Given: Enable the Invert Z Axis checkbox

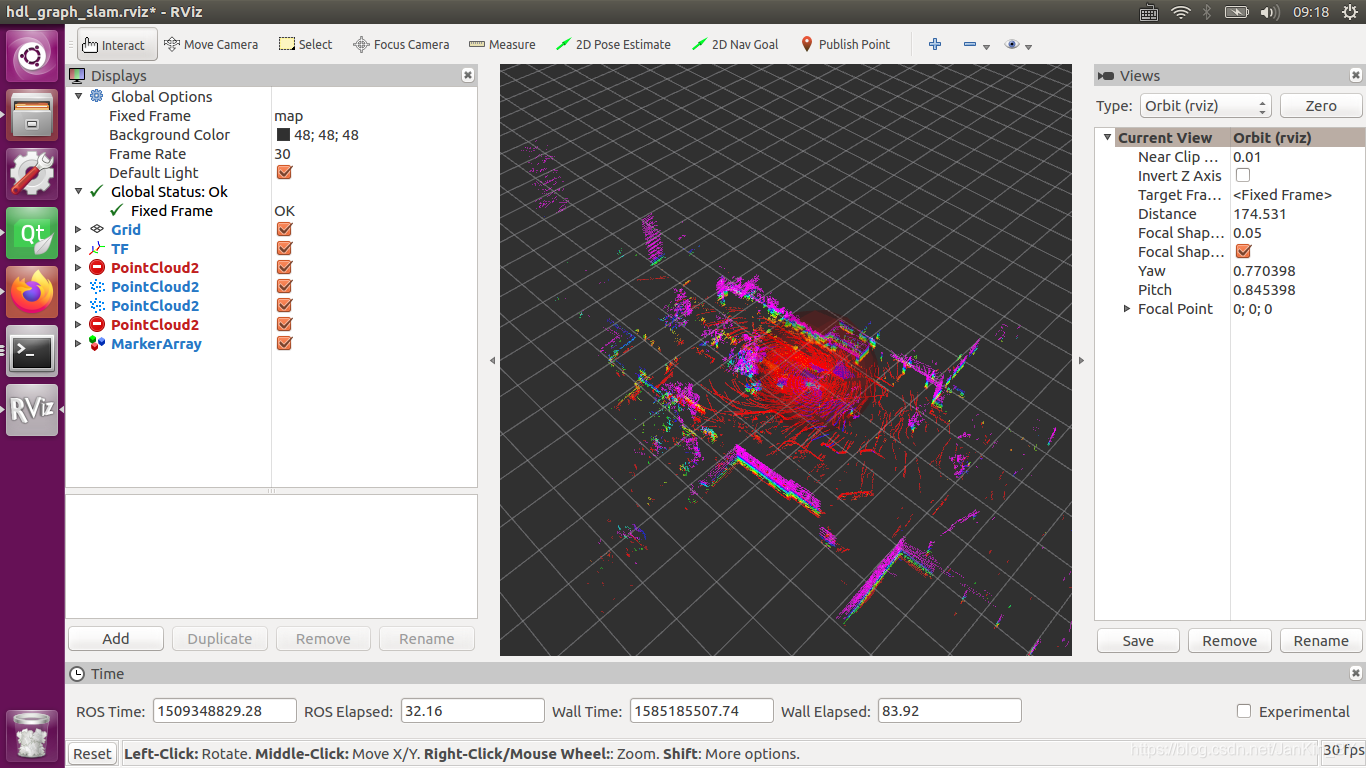Looking at the screenshot, I should (1241, 175).
